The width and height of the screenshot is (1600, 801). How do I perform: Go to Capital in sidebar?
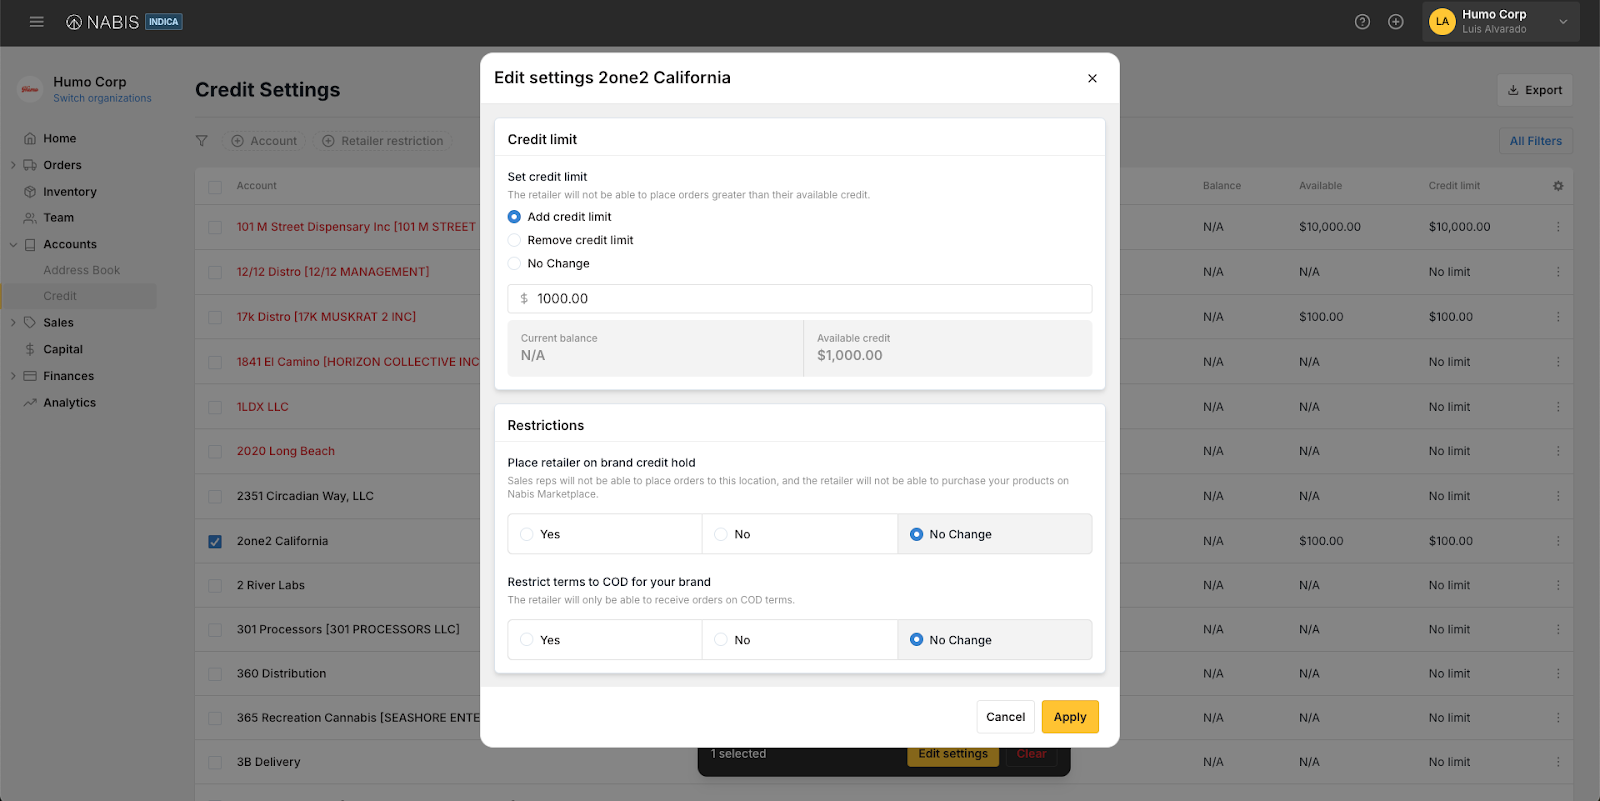pyautogui.click(x=62, y=350)
